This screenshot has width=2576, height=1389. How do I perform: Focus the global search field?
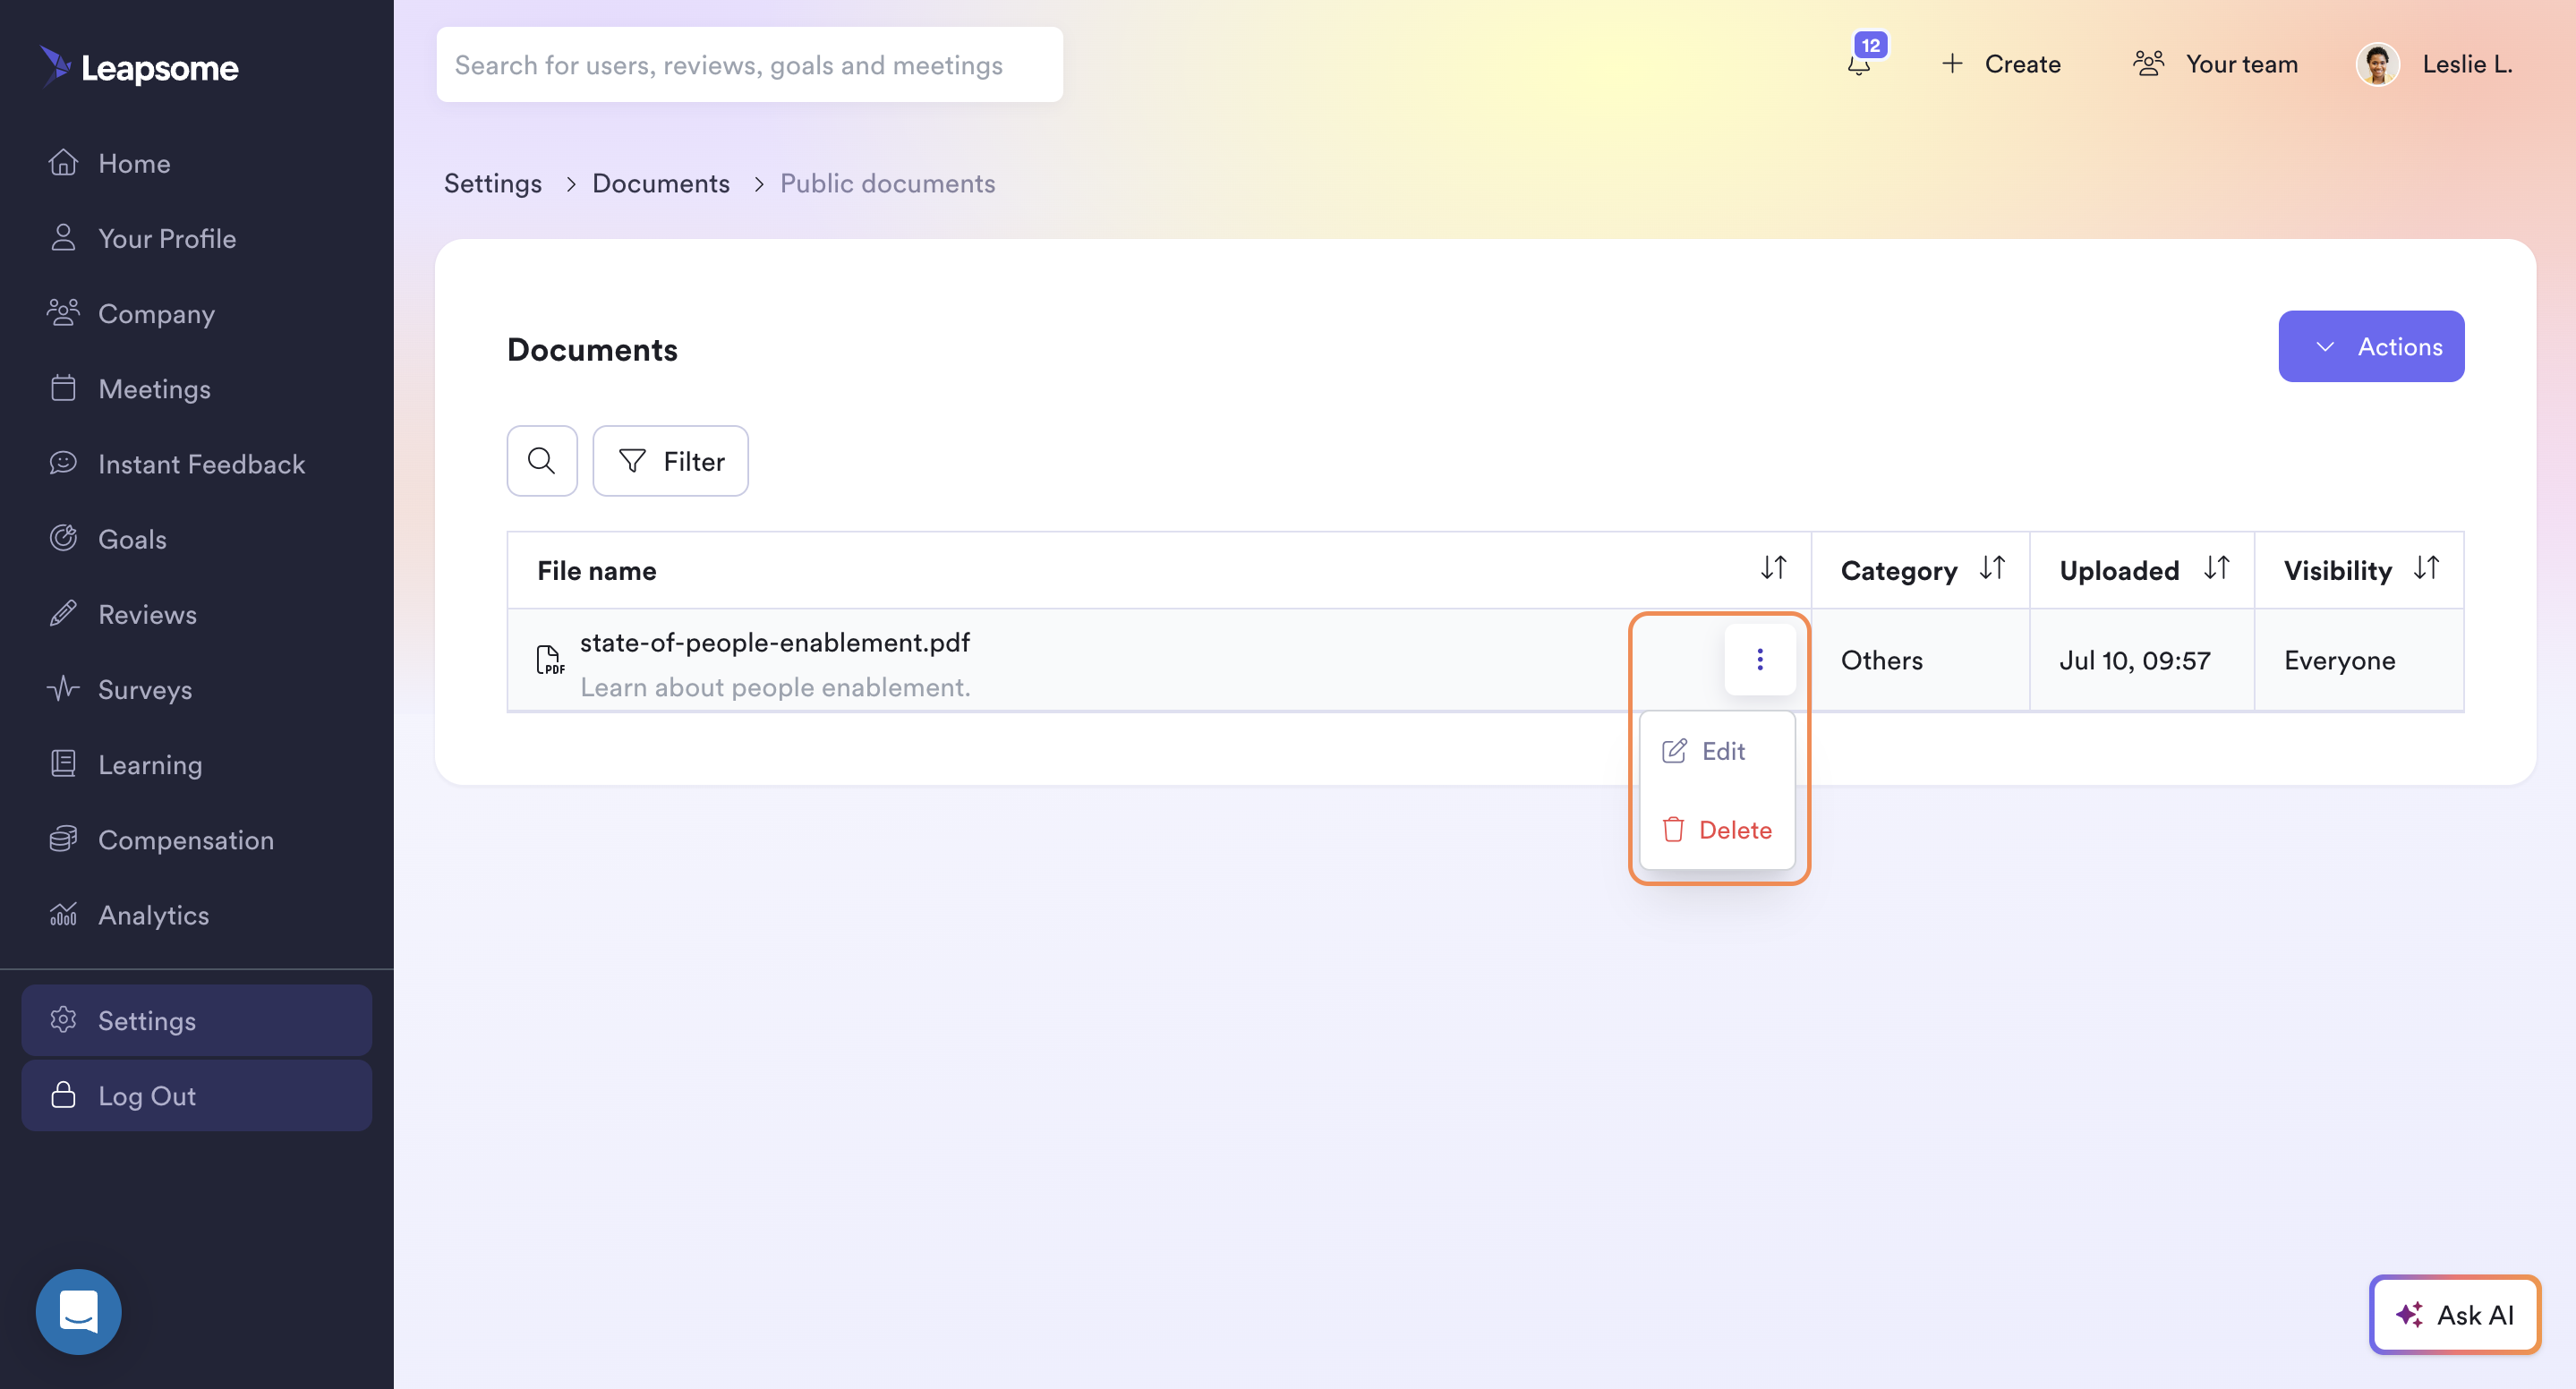point(749,64)
